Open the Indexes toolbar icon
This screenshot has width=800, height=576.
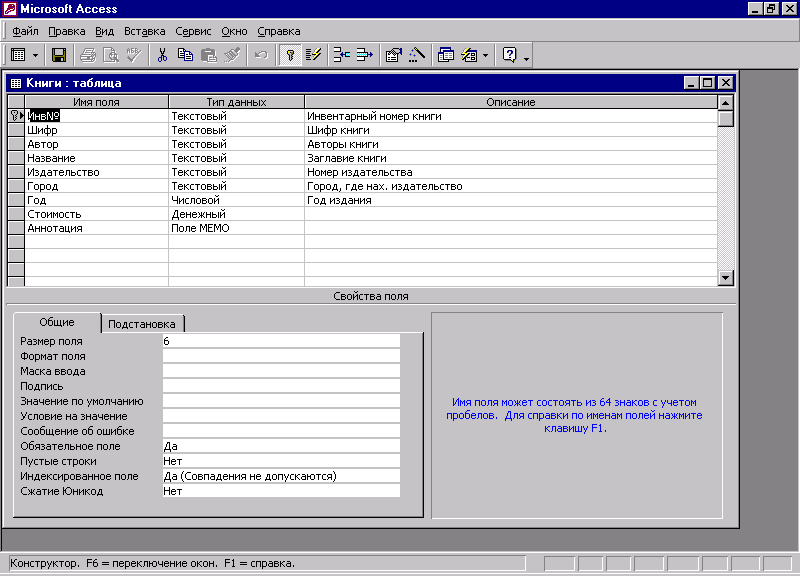point(313,55)
